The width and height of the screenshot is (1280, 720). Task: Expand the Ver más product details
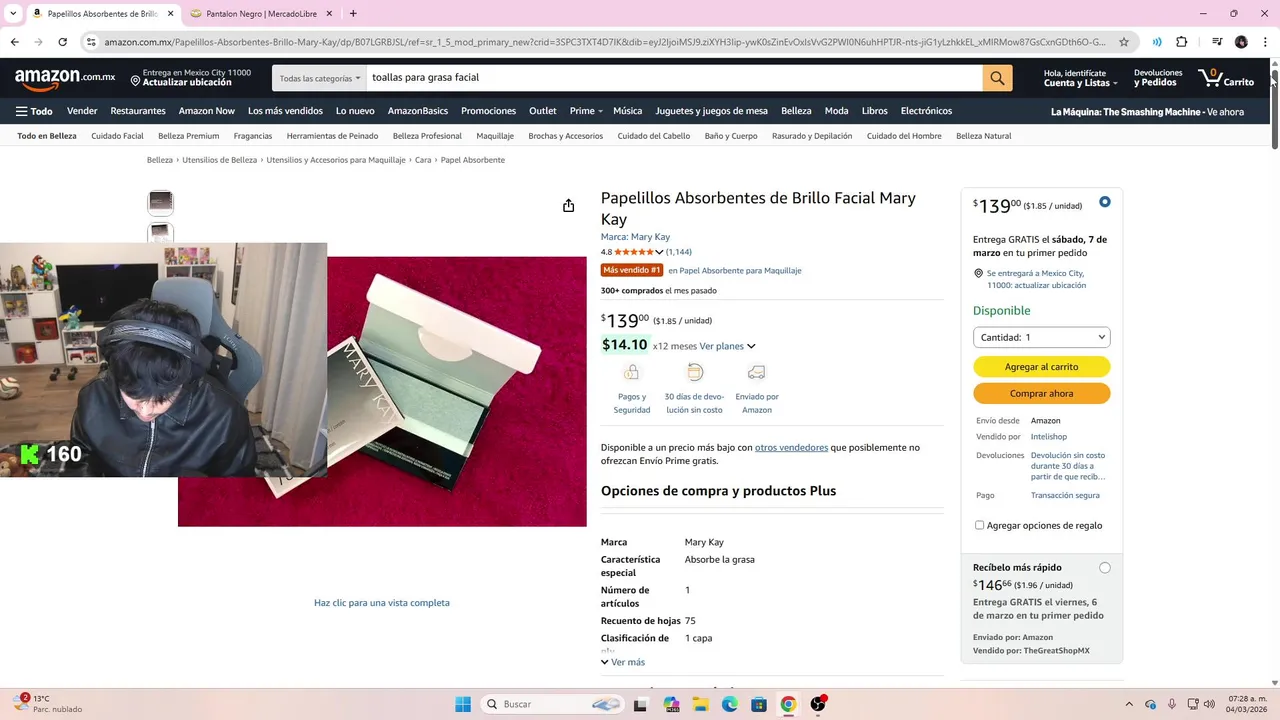623,662
